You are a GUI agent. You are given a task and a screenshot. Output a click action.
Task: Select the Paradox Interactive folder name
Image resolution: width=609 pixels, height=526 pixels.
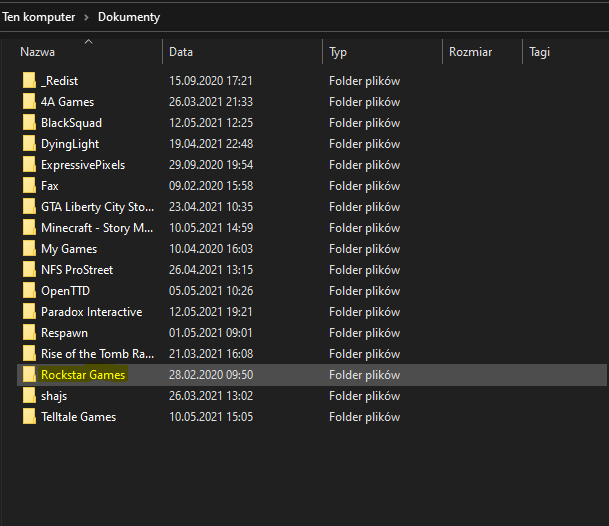[x=91, y=312]
